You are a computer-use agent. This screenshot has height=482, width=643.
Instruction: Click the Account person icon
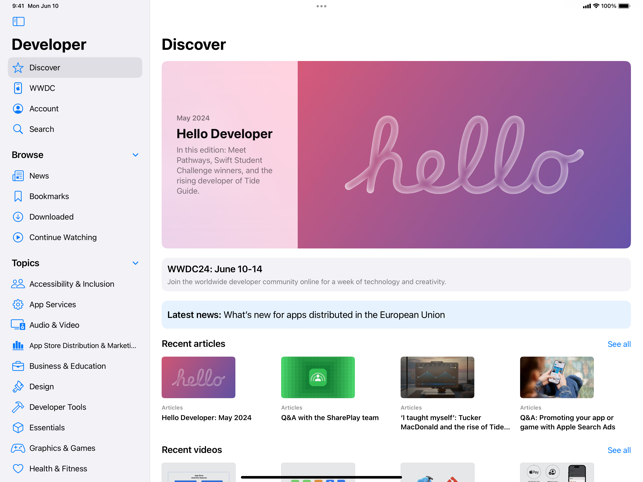click(18, 109)
